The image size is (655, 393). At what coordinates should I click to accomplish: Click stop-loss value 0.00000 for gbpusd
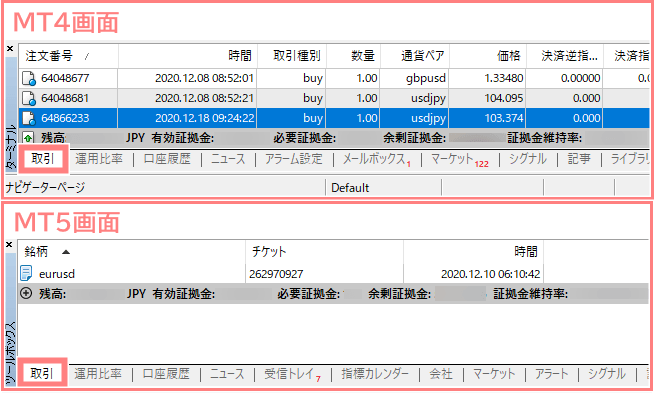pos(581,78)
